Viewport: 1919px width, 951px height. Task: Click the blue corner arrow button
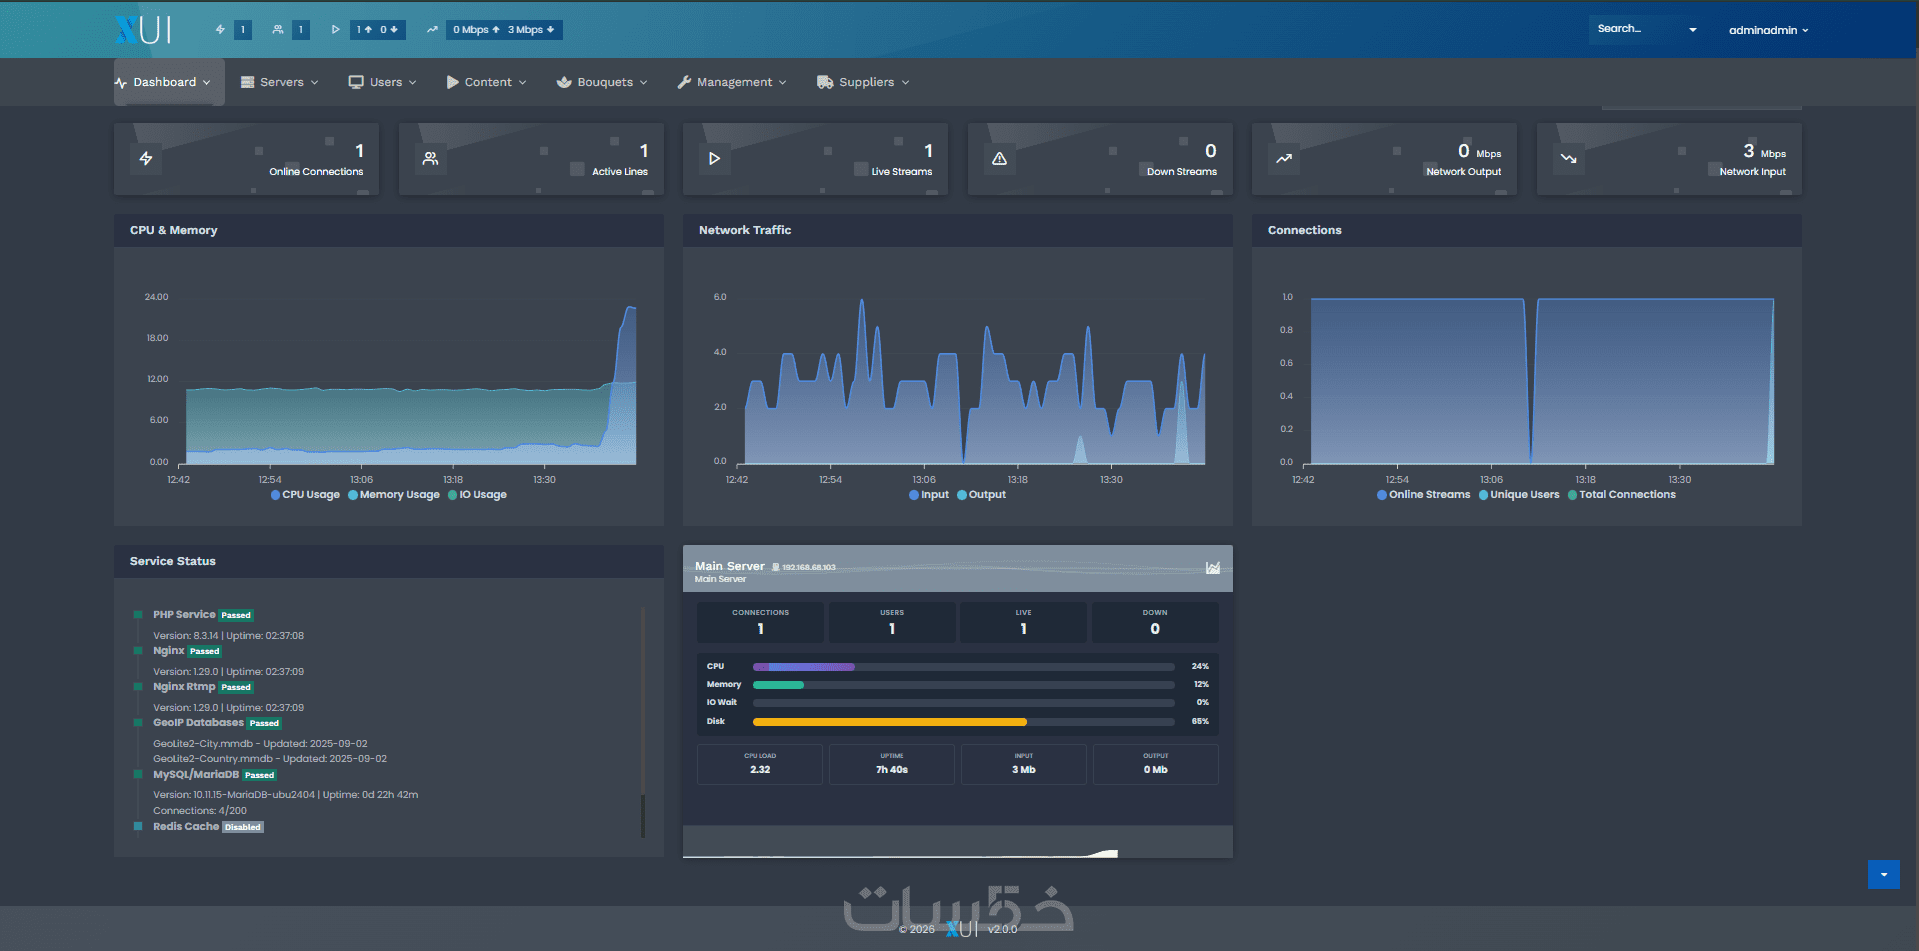[x=1884, y=874]
